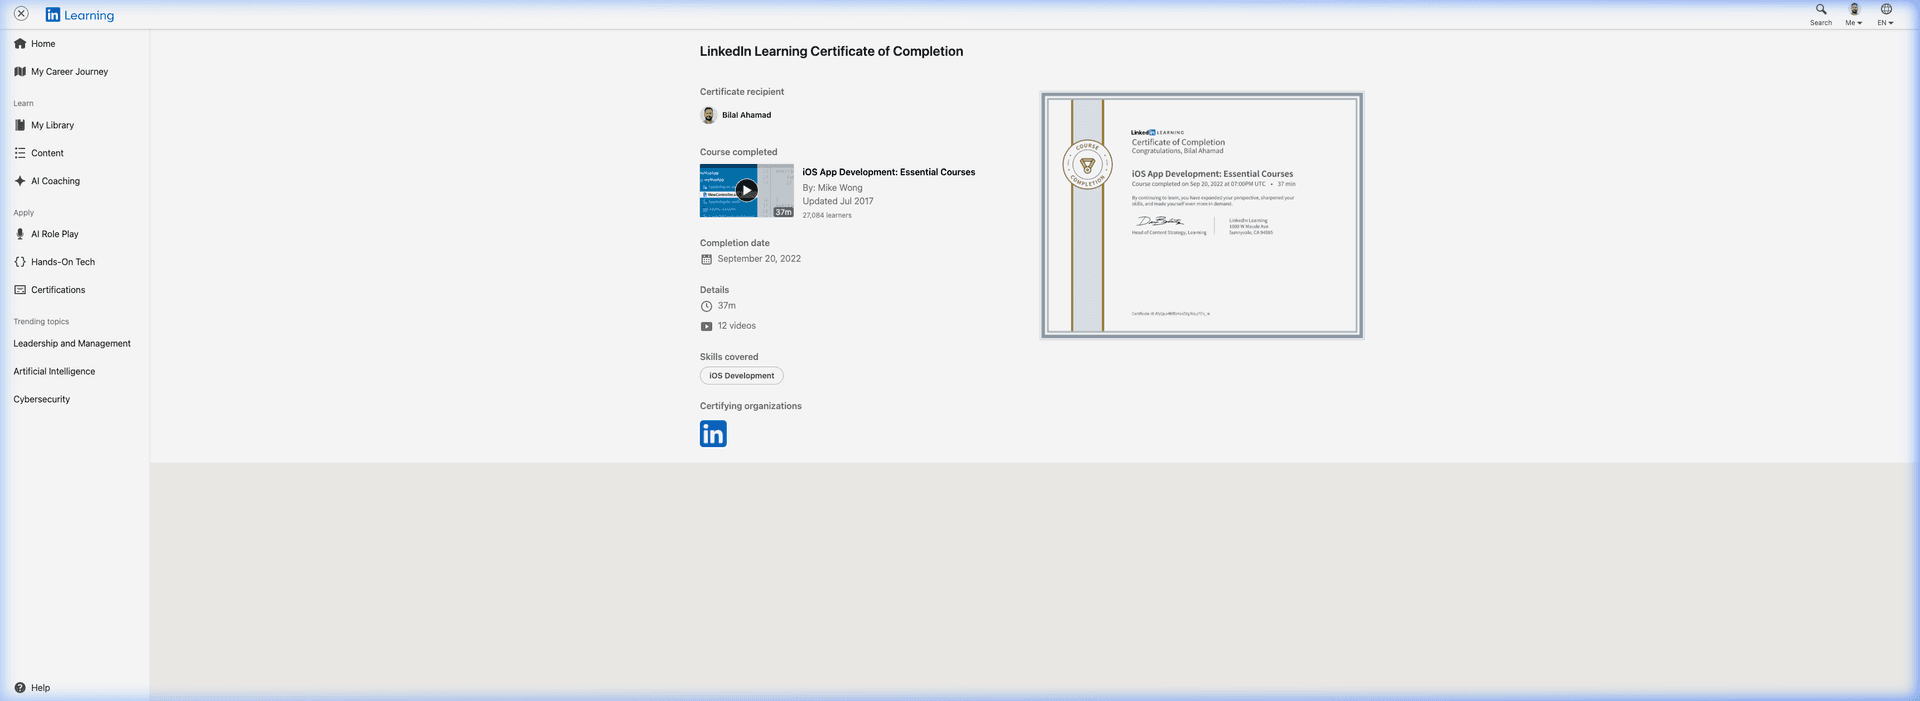Select the iOS Development skill chip
This screenshot has height=701, width=1920.
[742, 376]
